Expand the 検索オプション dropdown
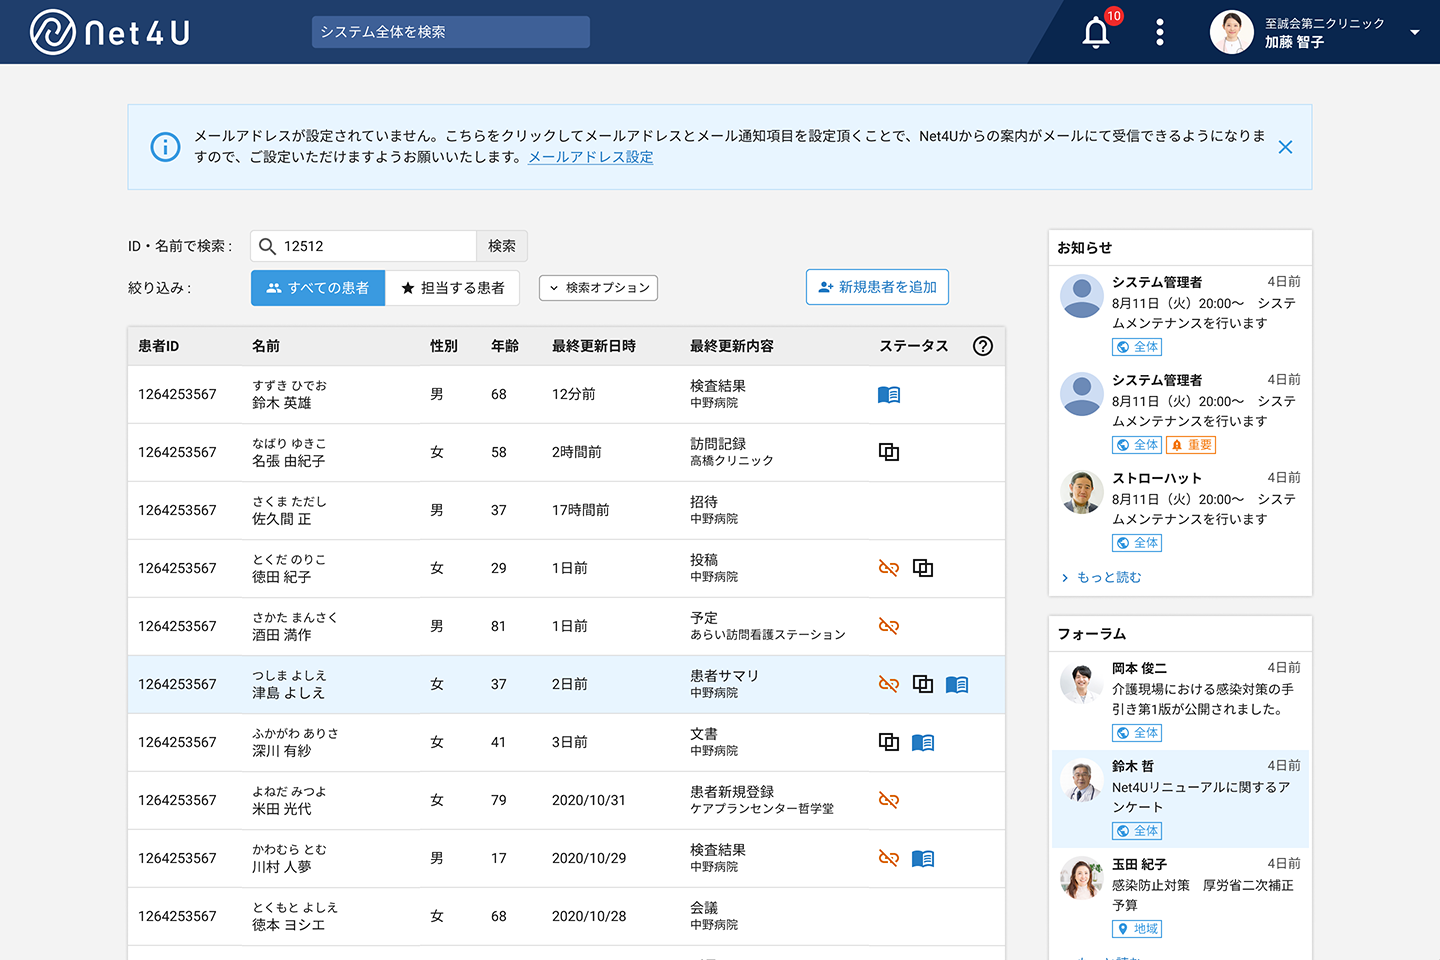Image resolution: width=1440 pixels, height=960 pixels. point(598,288)
